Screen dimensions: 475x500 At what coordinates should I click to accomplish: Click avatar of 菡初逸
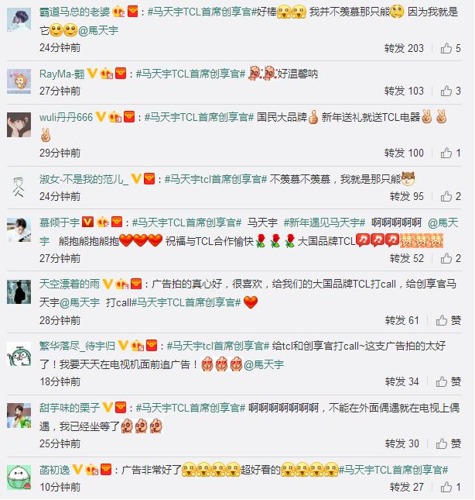click(19, 477)
